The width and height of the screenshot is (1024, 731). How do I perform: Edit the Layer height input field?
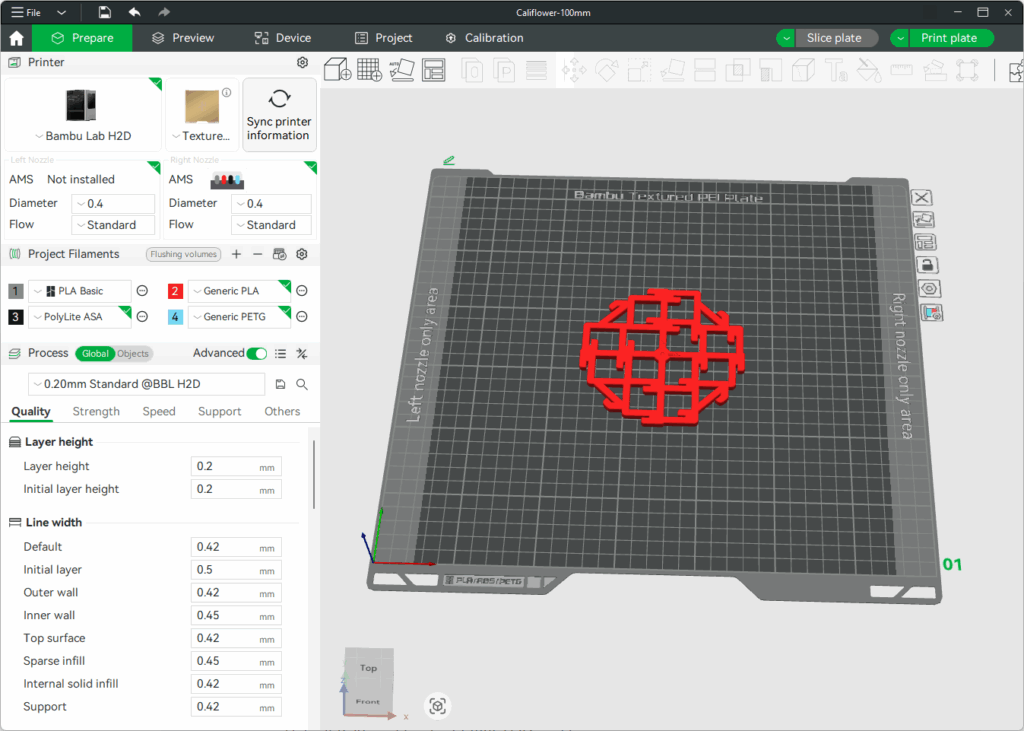(x=236, y=465)
